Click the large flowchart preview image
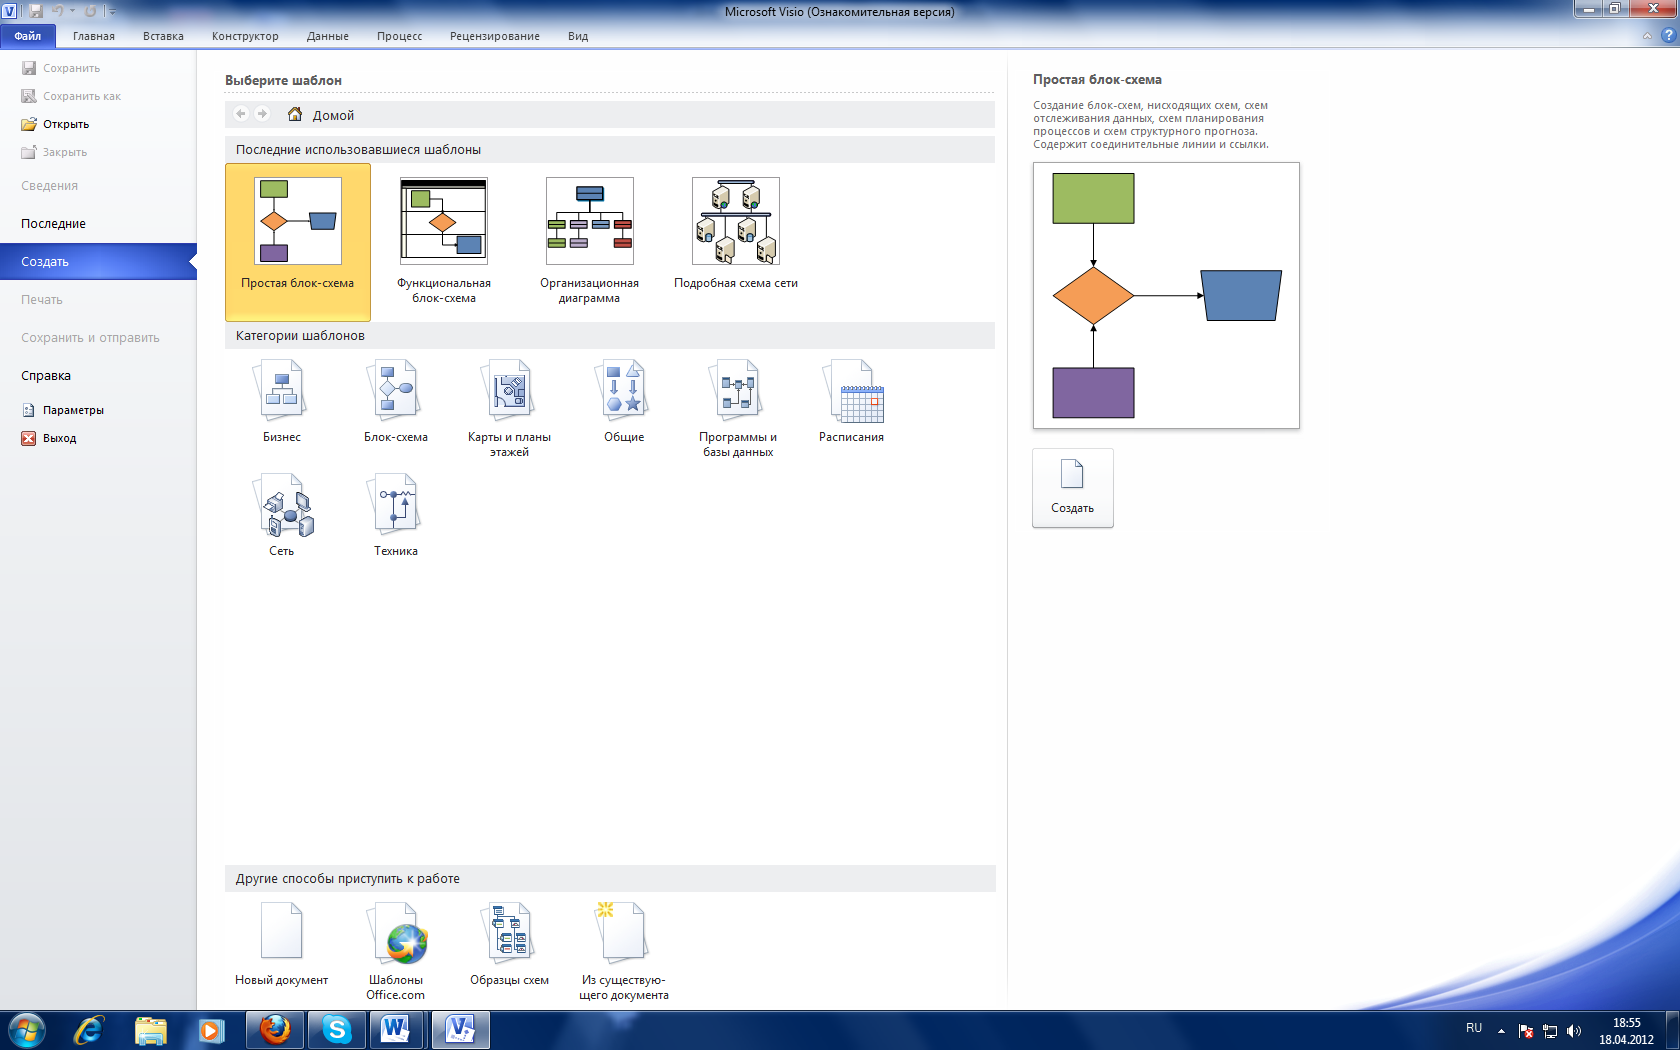This screenshot has width=1680, height=1050. point(1166,296)
